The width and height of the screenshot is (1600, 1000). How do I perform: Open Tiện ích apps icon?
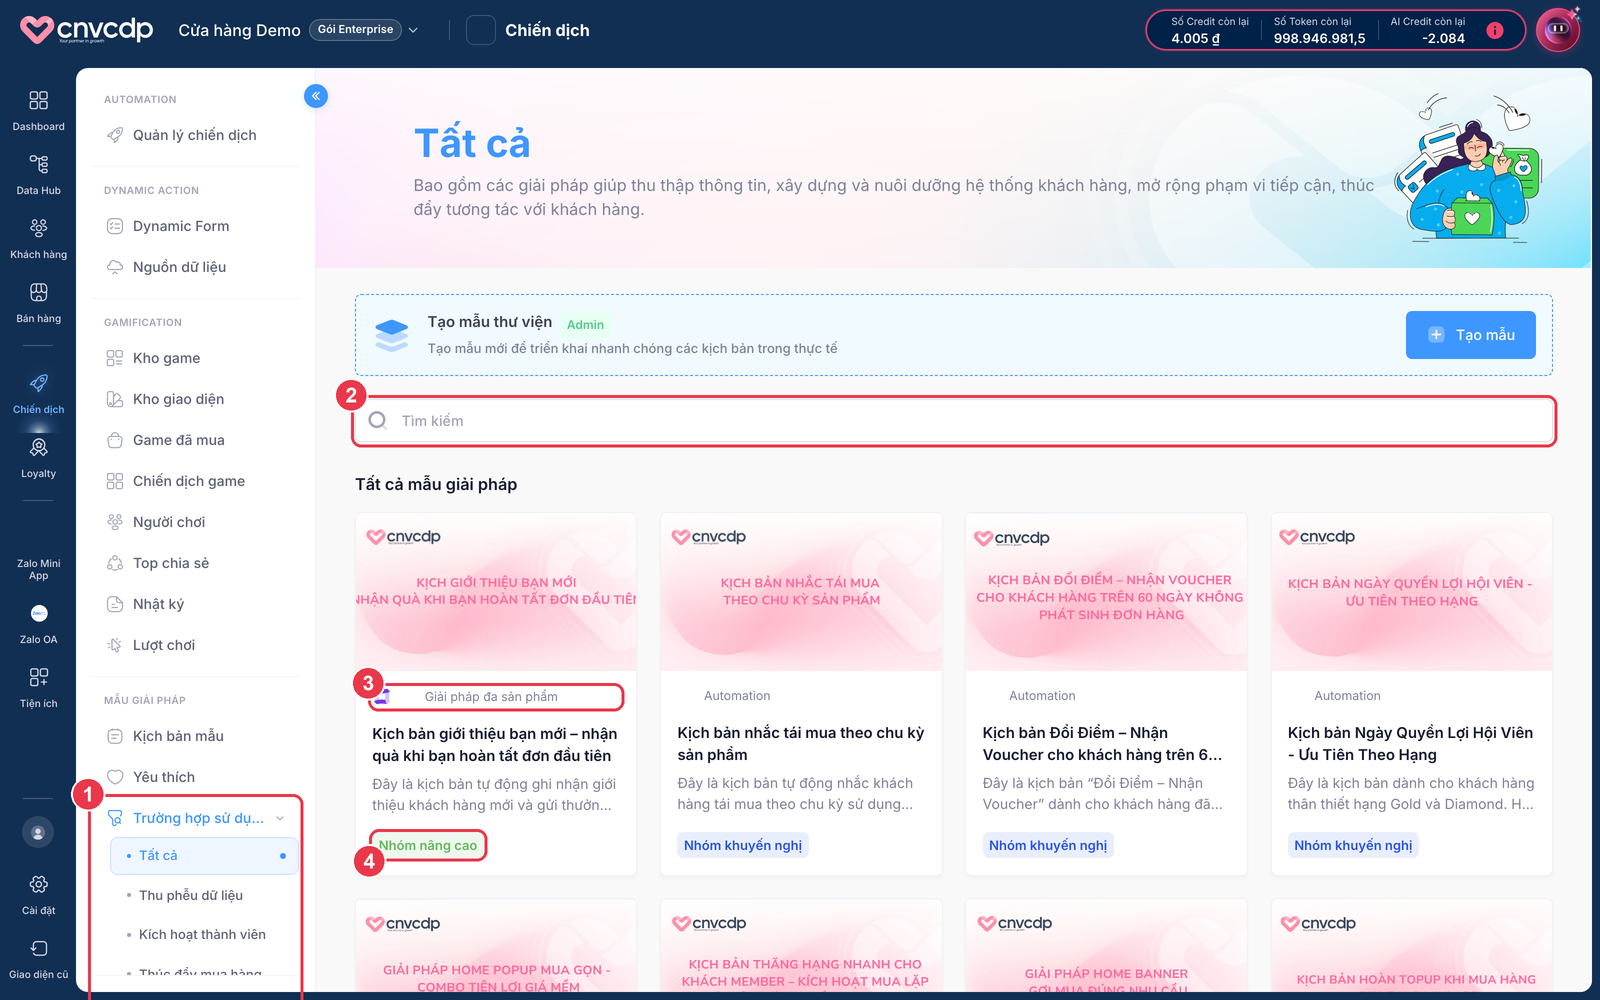click(x=38, y=678)
